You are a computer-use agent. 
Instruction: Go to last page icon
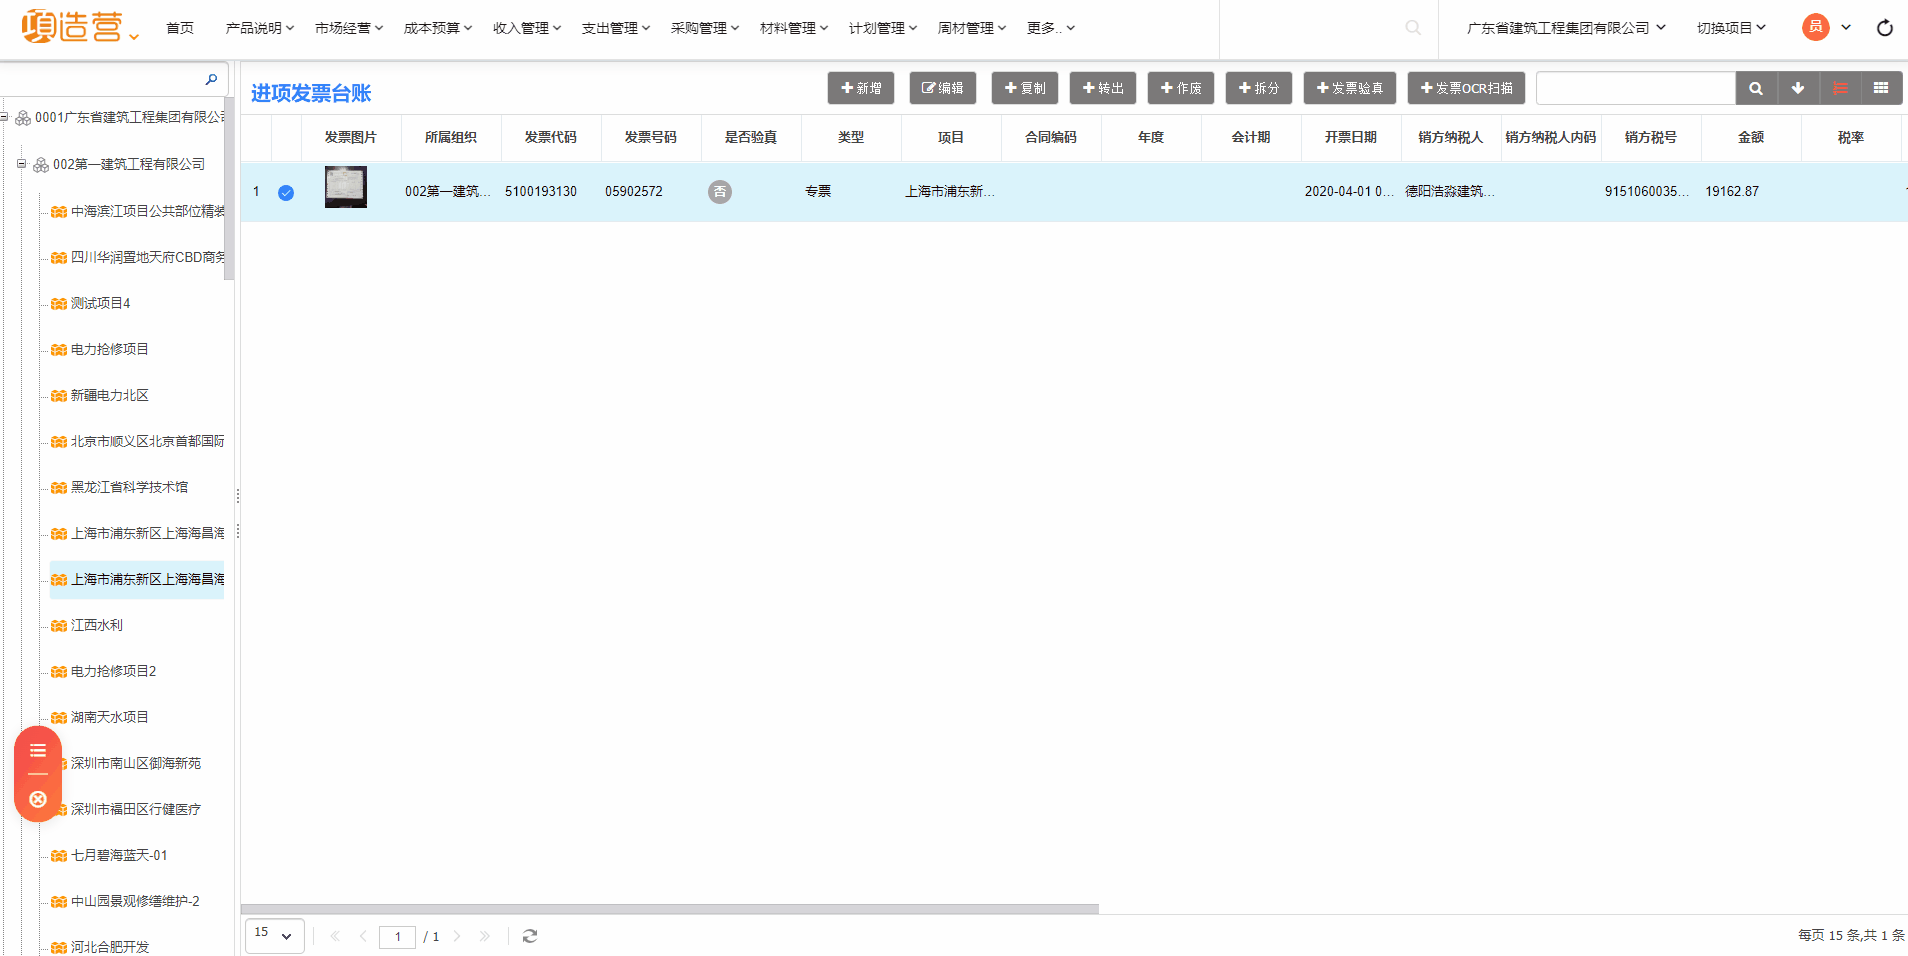485,936
